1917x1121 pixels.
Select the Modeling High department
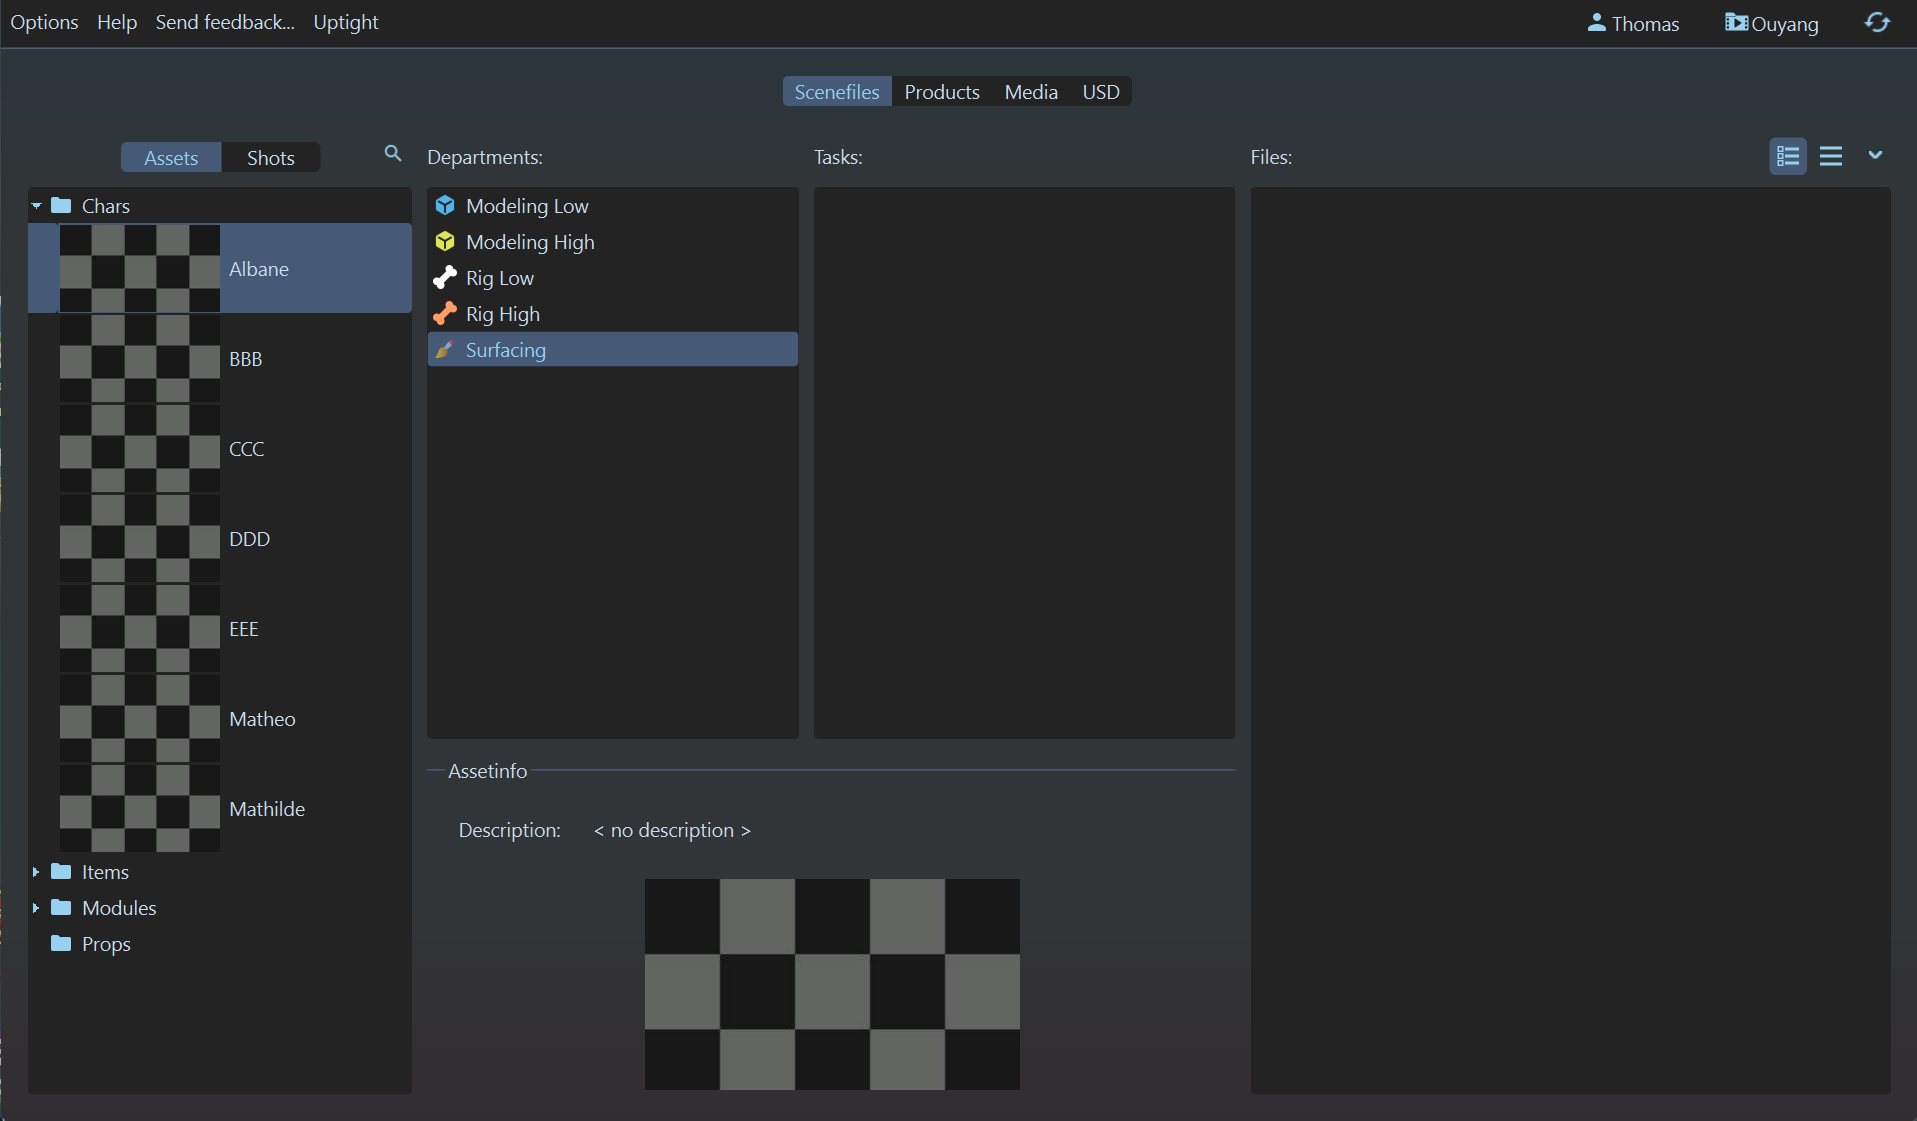pos(530,242)
